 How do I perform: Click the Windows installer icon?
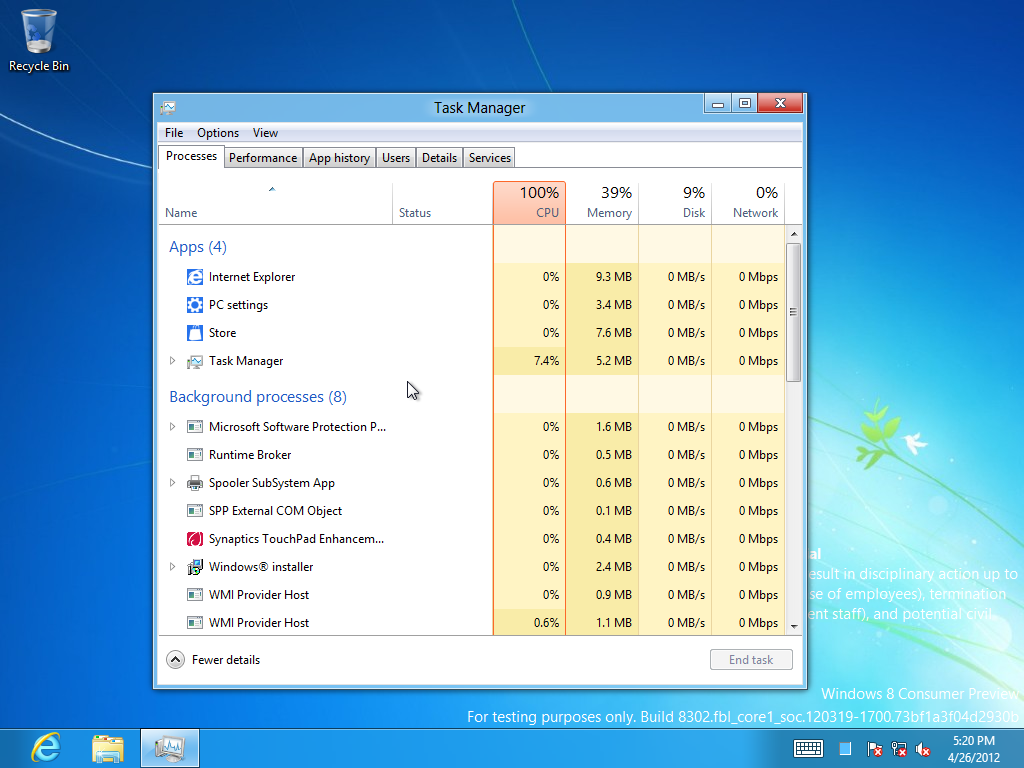195,567
